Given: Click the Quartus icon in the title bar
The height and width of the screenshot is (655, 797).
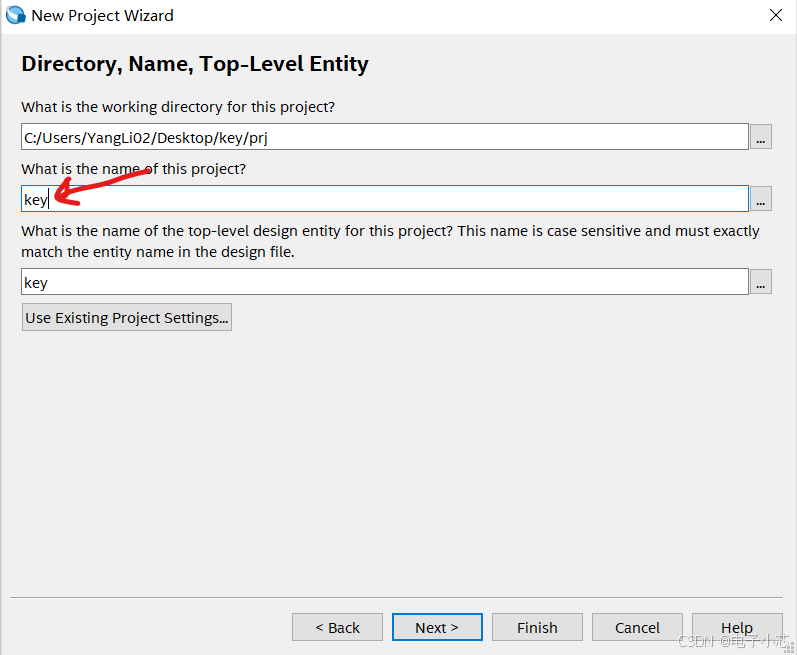Looking at the screenshot, I should [x=16, y=15].
